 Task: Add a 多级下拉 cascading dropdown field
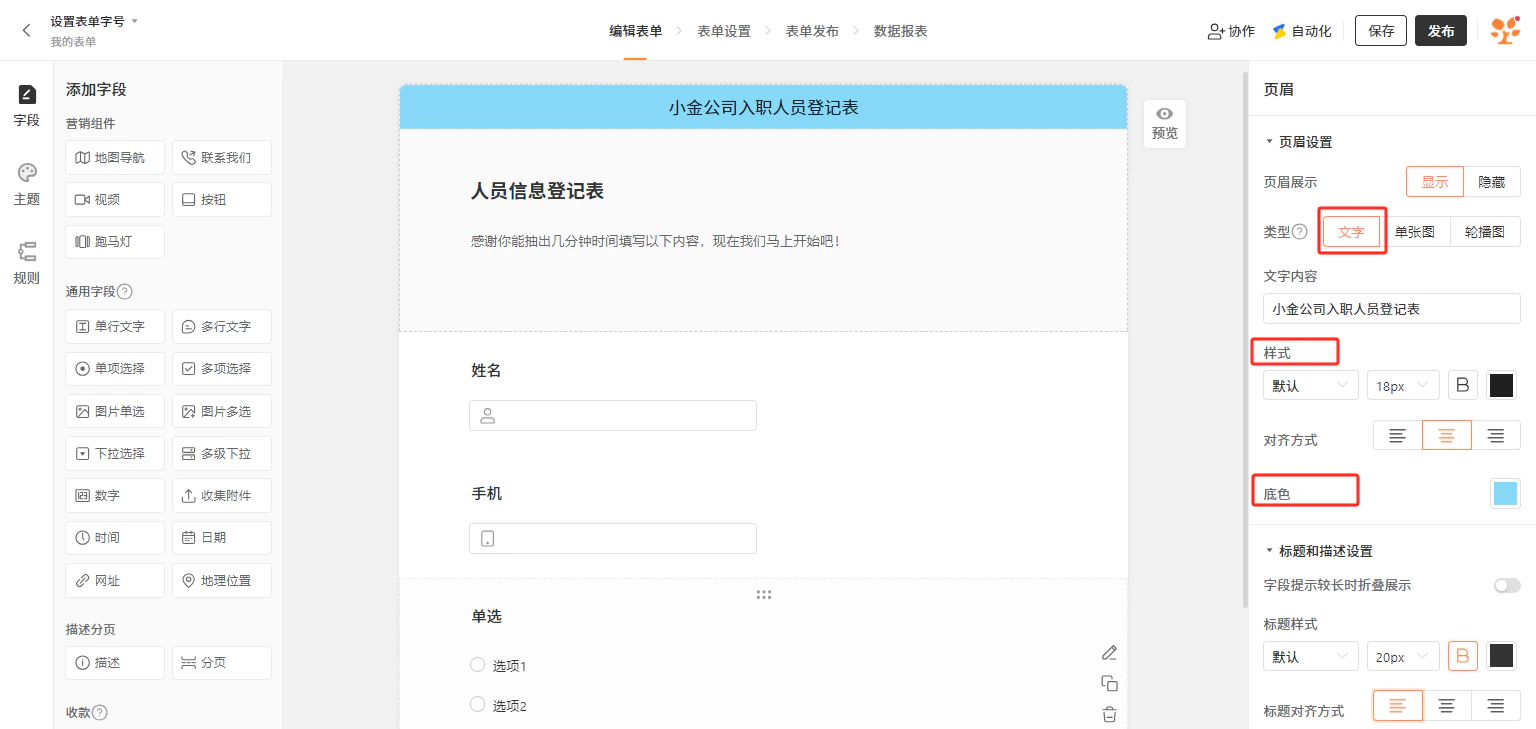click(x=222, y=453)
